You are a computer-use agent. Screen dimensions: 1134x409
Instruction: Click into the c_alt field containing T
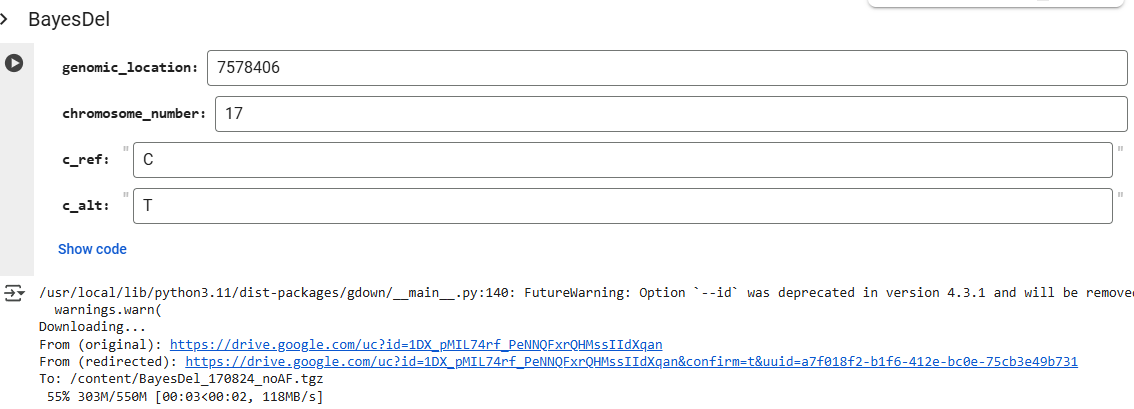[x=623, y=206]
